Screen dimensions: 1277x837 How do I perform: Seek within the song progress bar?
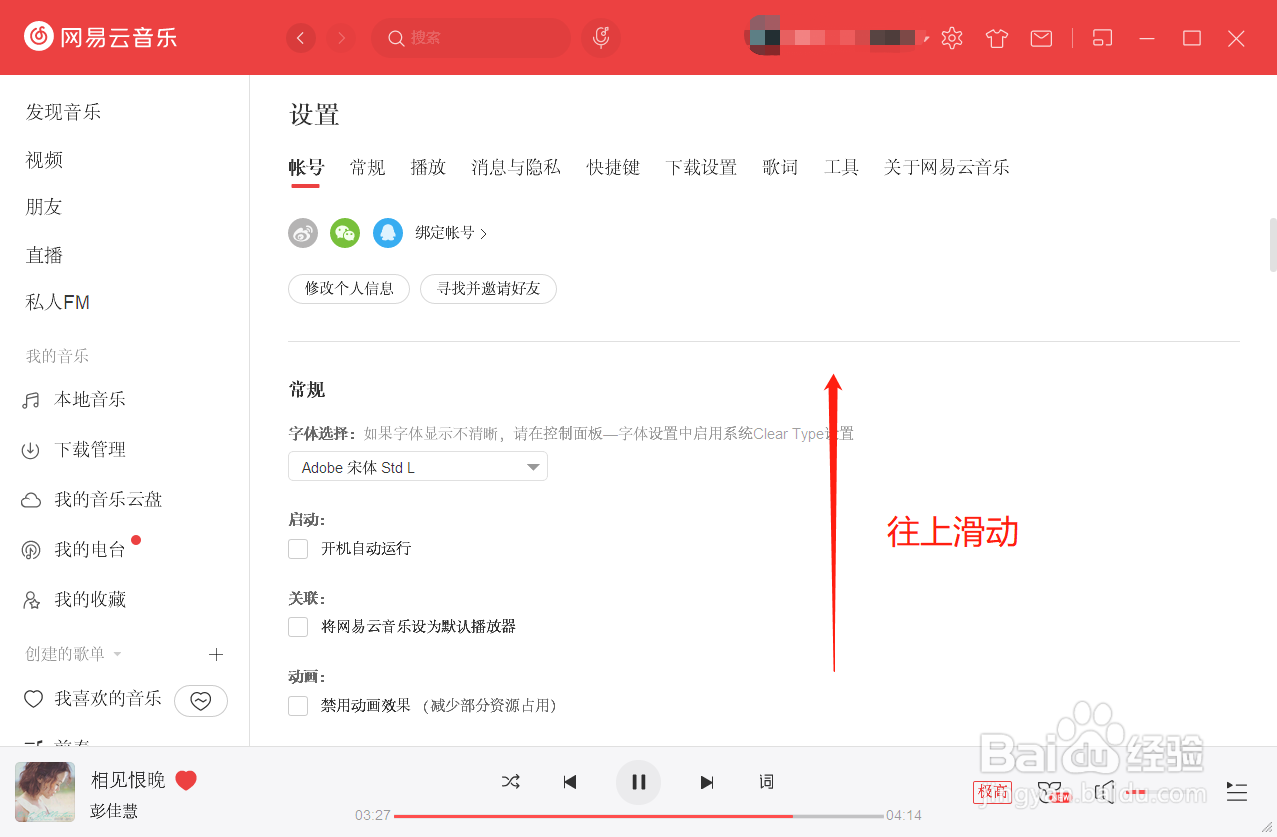point(638,816)
